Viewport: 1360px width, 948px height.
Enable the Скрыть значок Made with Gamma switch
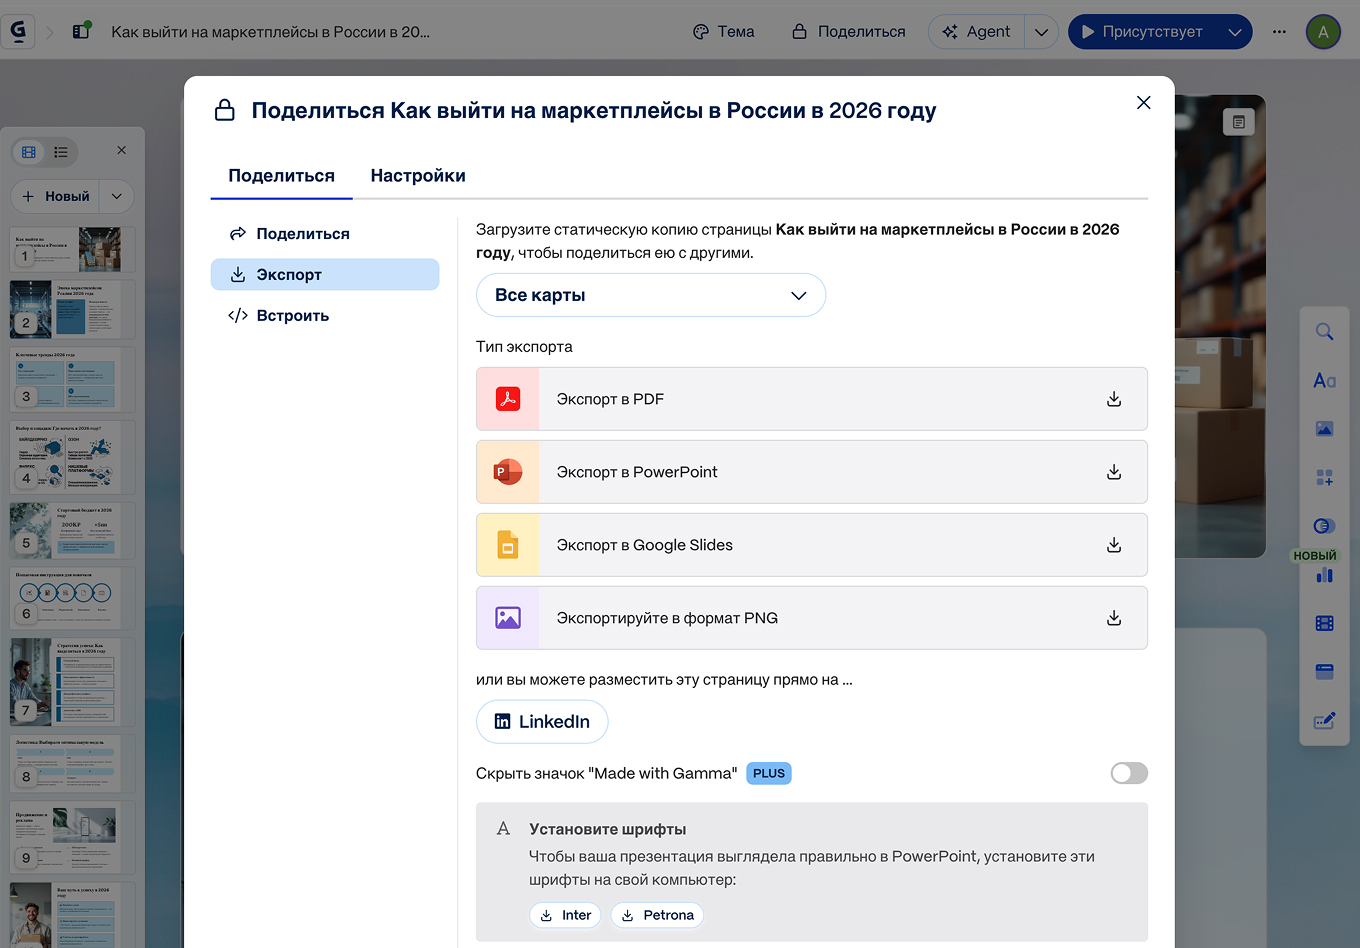point(1128,773)
